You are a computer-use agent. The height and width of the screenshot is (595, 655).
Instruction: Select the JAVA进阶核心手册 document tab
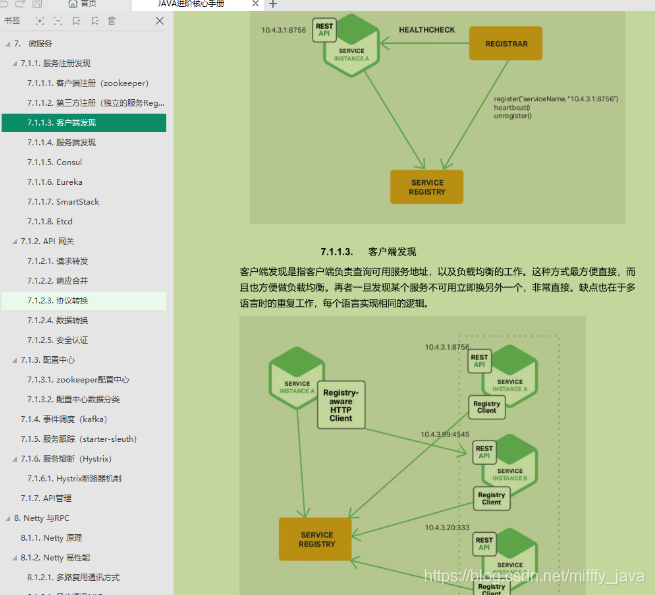[191, 4]
